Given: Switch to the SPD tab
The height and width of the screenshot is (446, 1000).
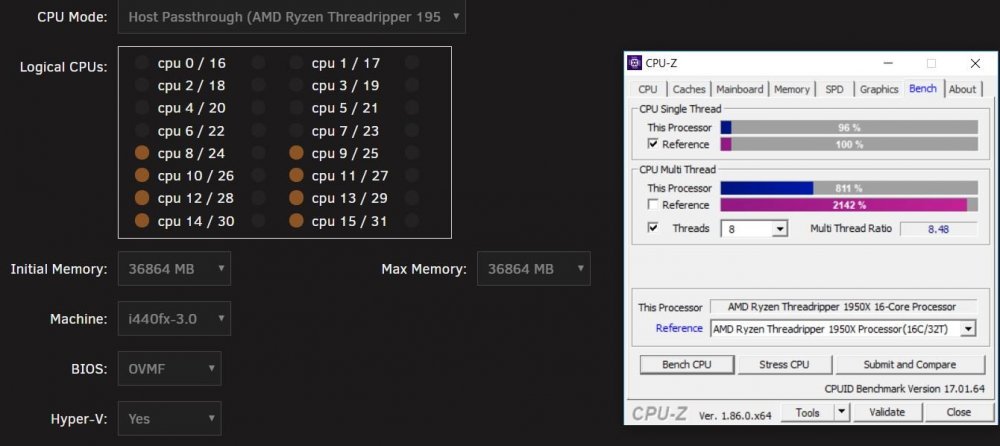Looking at the screenshot, I should 834,89.
